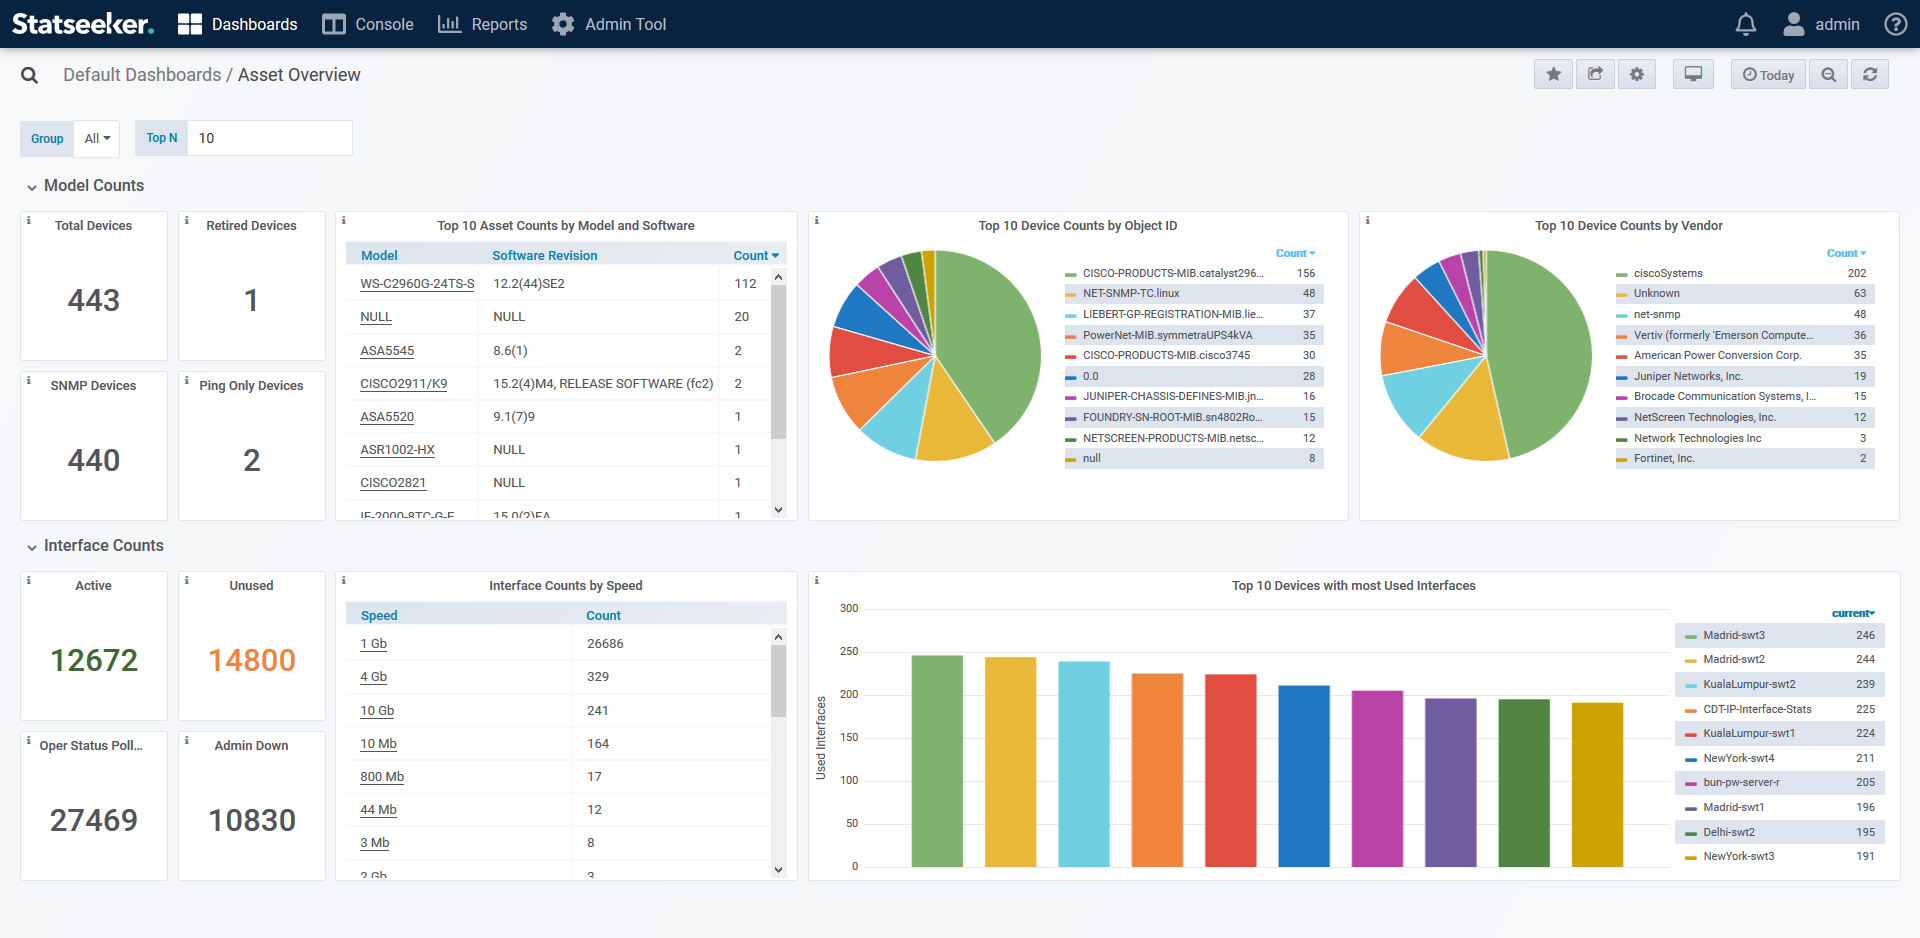This screenshot has height=938, width=1920.
Task: Open the current dropdown in Used Interfaces legend
Action: [x=1853, y=613]
